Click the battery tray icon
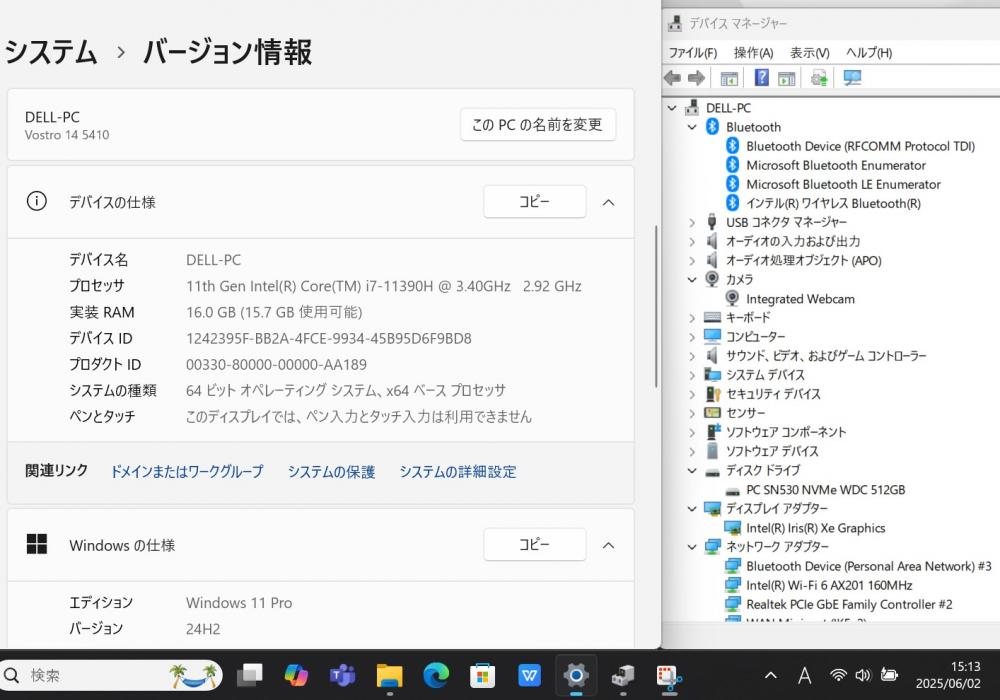This screenshot has height=700, width=1000. tap(889, 674)
